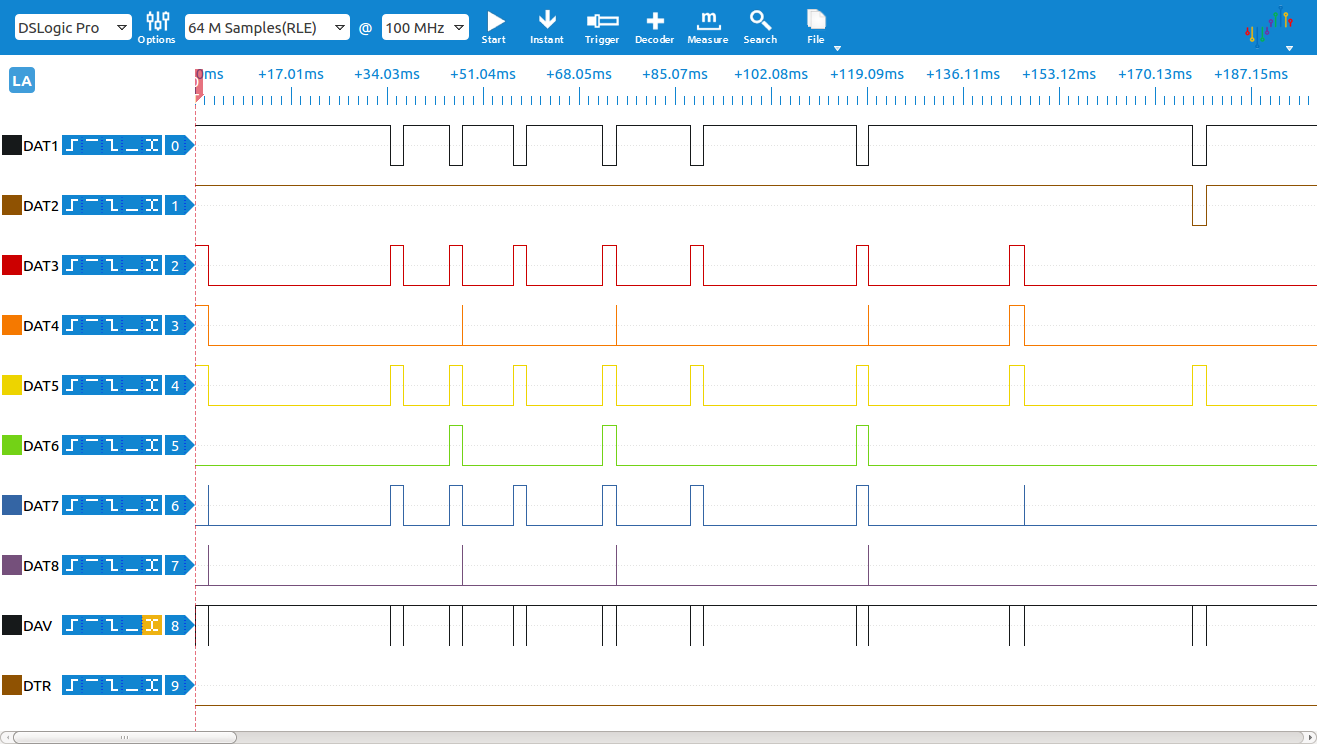Change DAT6 green color swatch

(12, 446)
